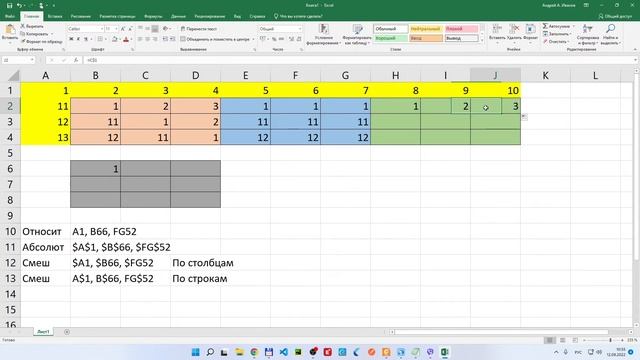Apply the Neutral (Нейтральный) cell style
The height and width of the screenshot is (360, 640).
(x=426, y=29)
